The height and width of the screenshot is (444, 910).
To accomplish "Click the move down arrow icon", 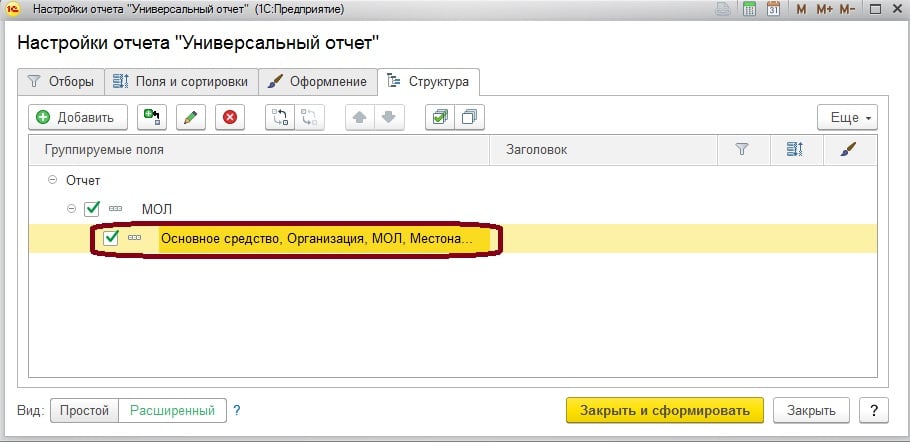I will (387, 117).
